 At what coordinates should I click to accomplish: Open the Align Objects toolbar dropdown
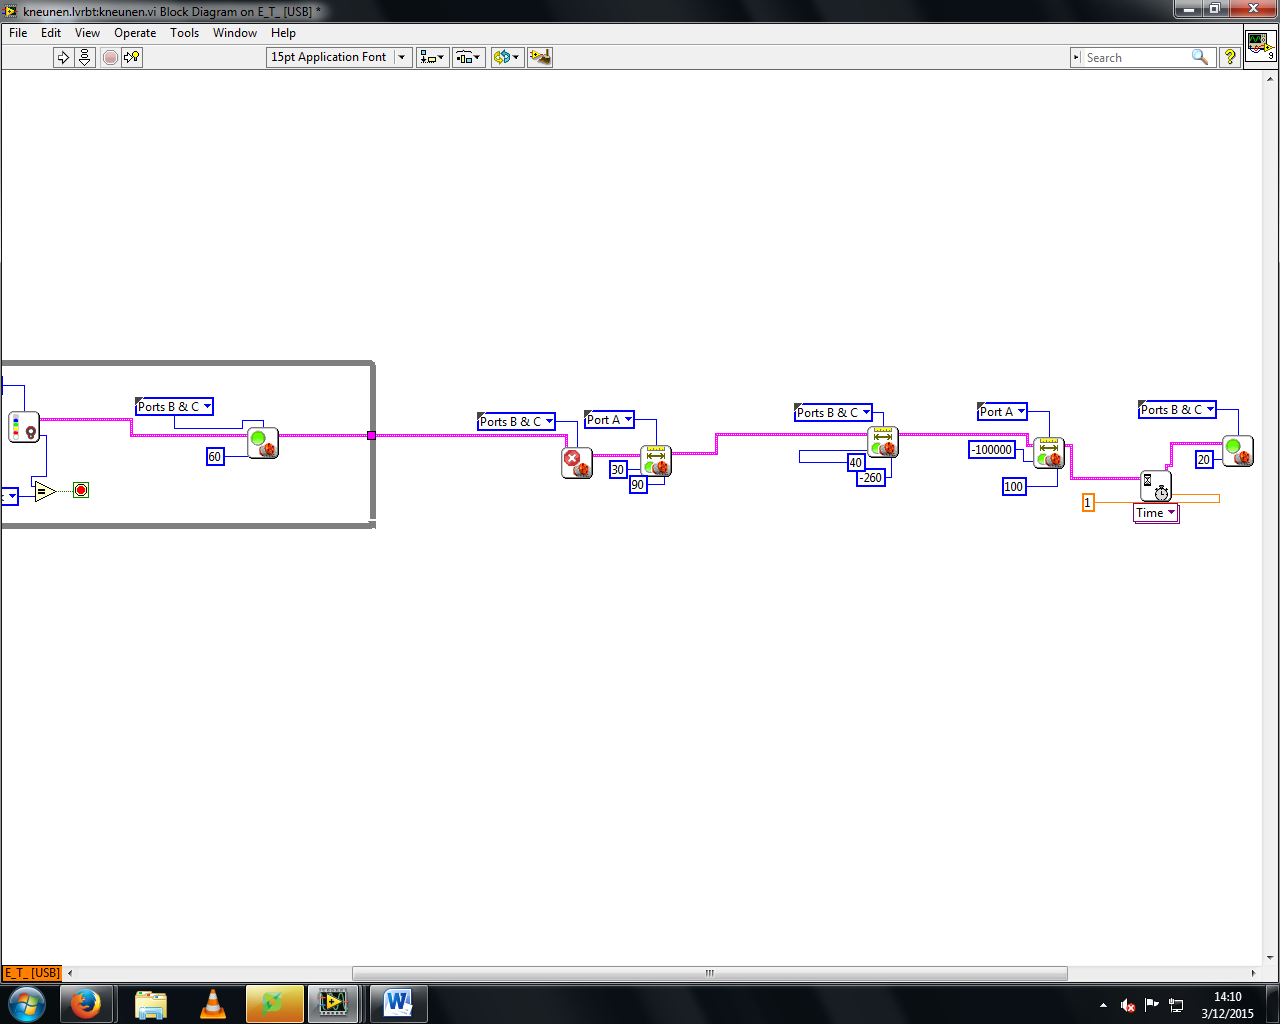(432, 57)
